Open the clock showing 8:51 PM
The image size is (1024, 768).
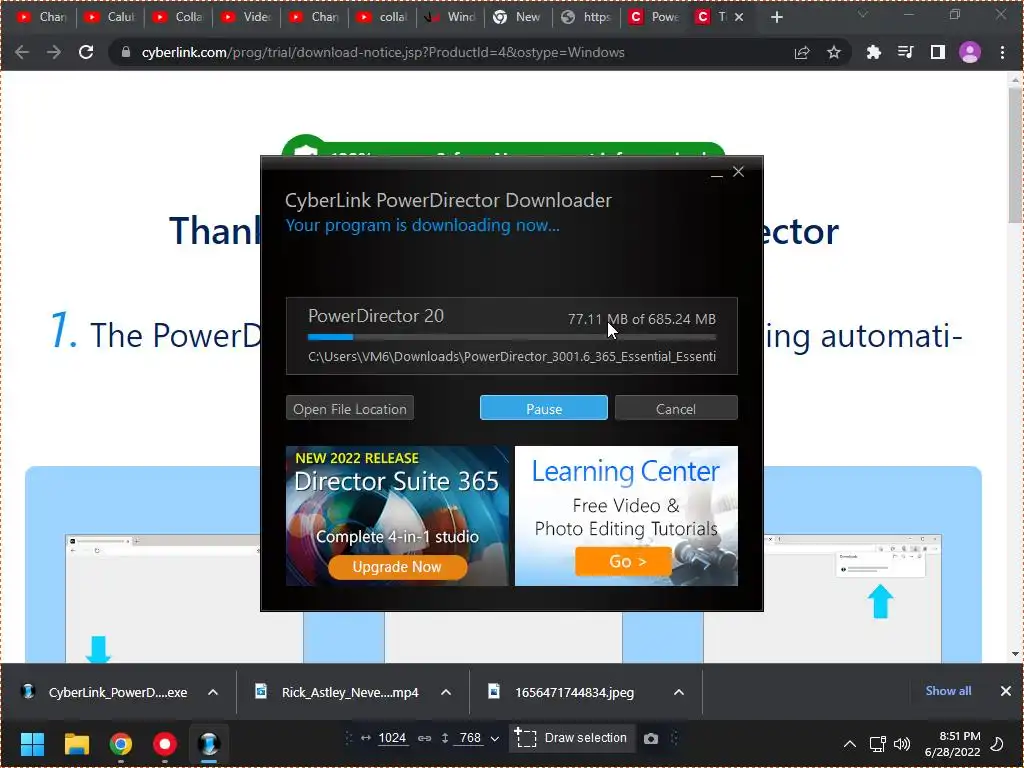tap(953, 744)
